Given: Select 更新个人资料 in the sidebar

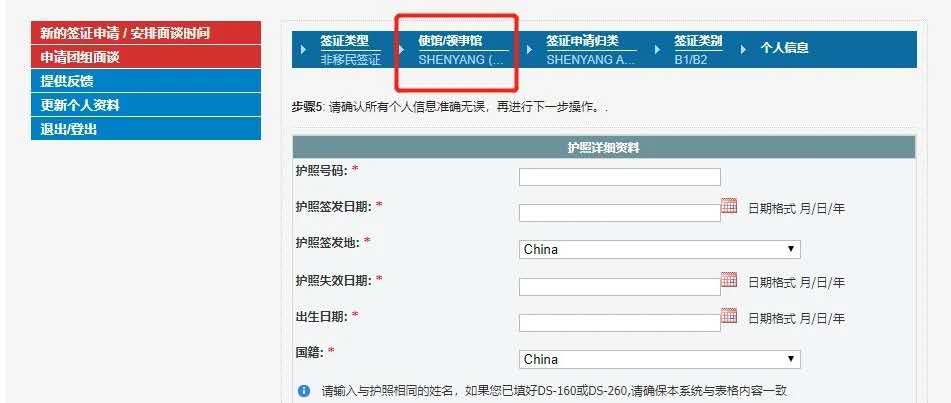Looking at the screenshot, I should [x=146, y=104].
